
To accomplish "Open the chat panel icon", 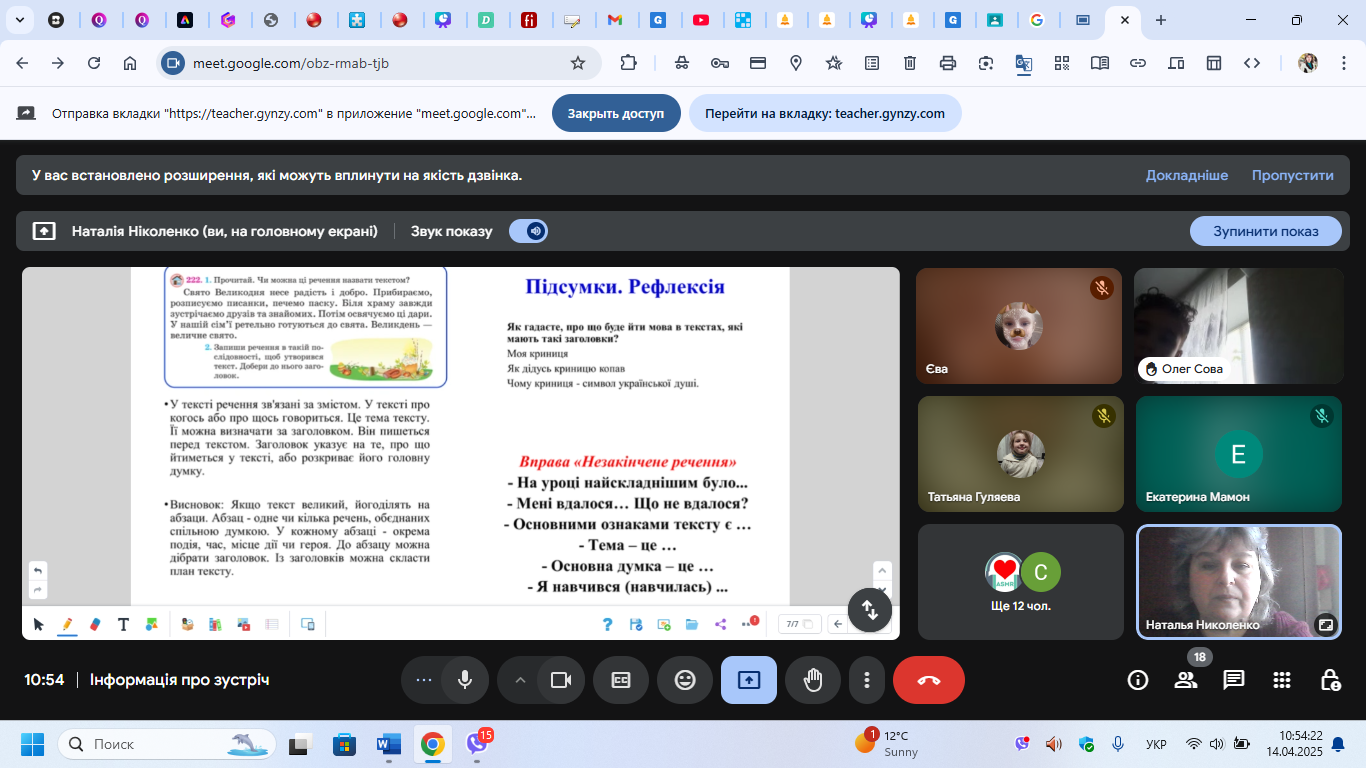I will [1234, 680].
